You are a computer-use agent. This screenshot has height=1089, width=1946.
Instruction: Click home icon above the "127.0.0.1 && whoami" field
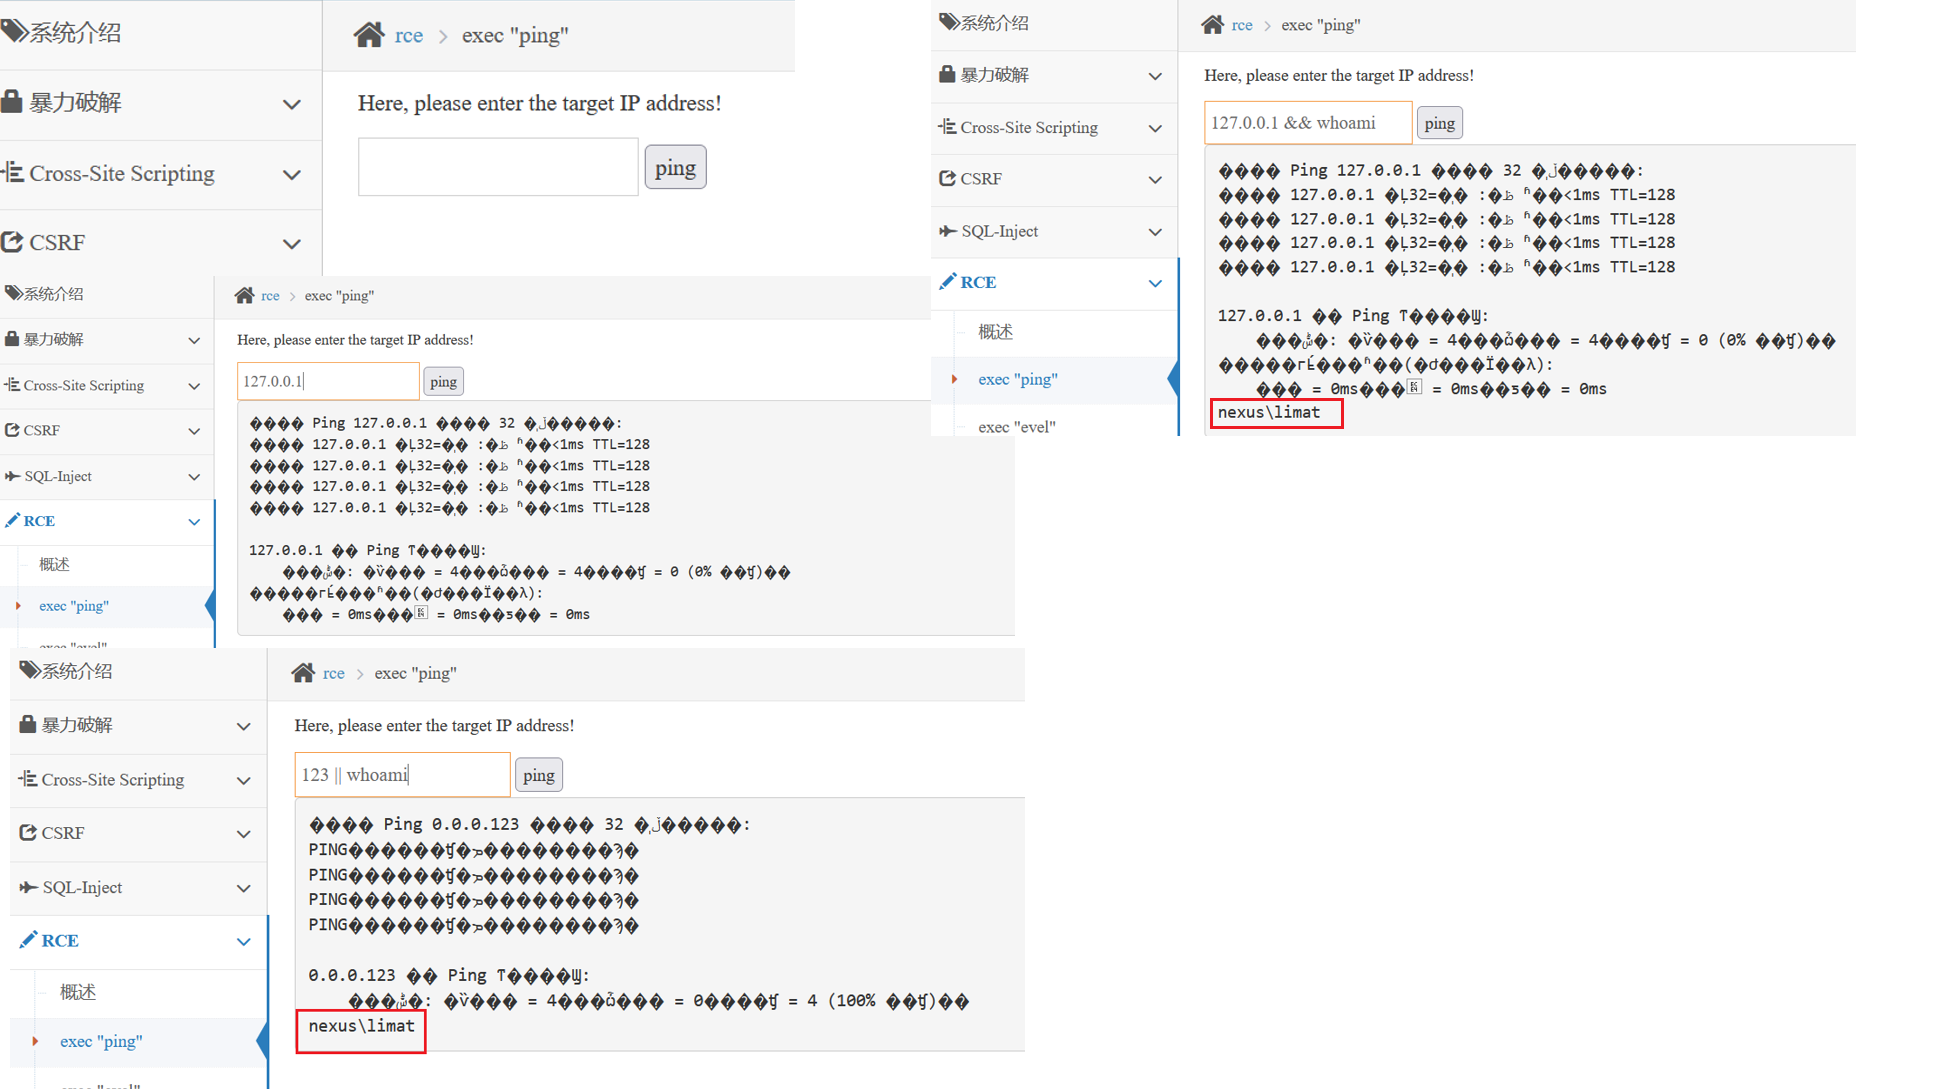(1212, 25)
